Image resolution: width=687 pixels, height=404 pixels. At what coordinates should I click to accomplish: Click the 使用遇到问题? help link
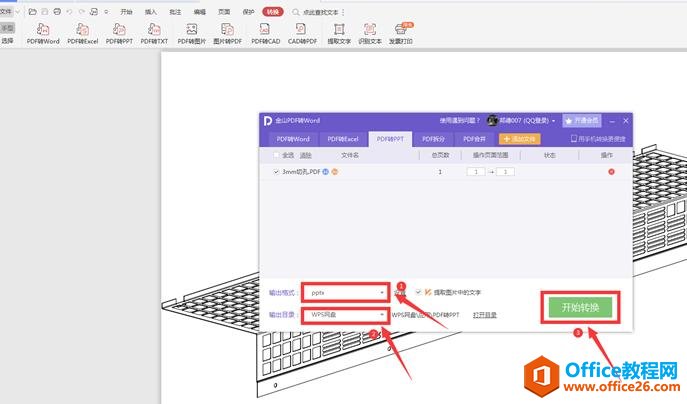click(460, 120)
